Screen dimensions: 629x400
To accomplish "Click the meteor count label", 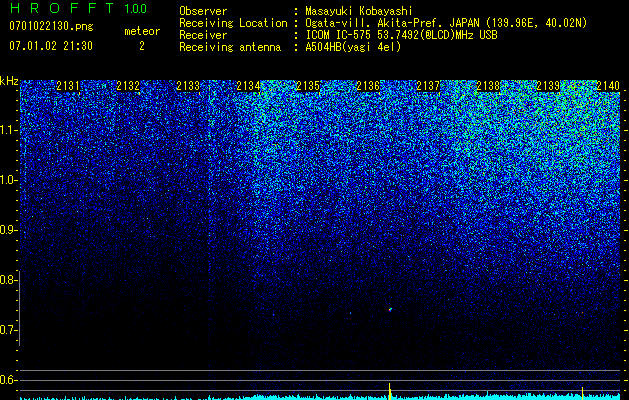I will tap(142, 31).
